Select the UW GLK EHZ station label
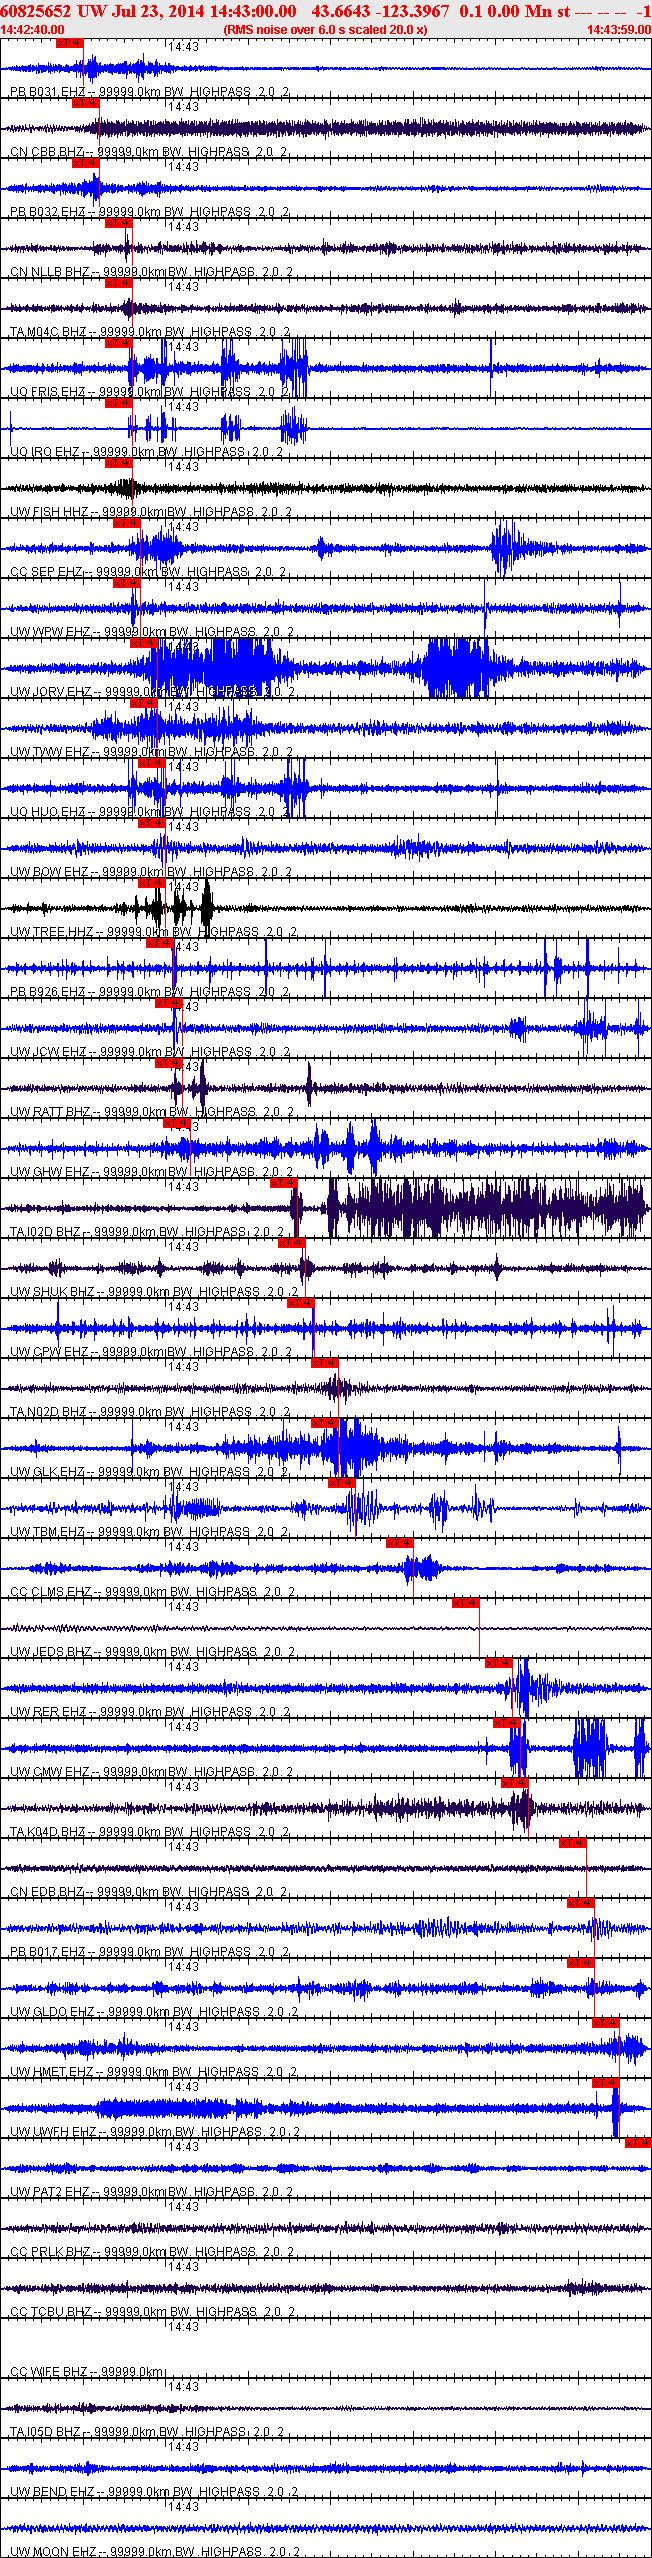 pos(149,1472)
